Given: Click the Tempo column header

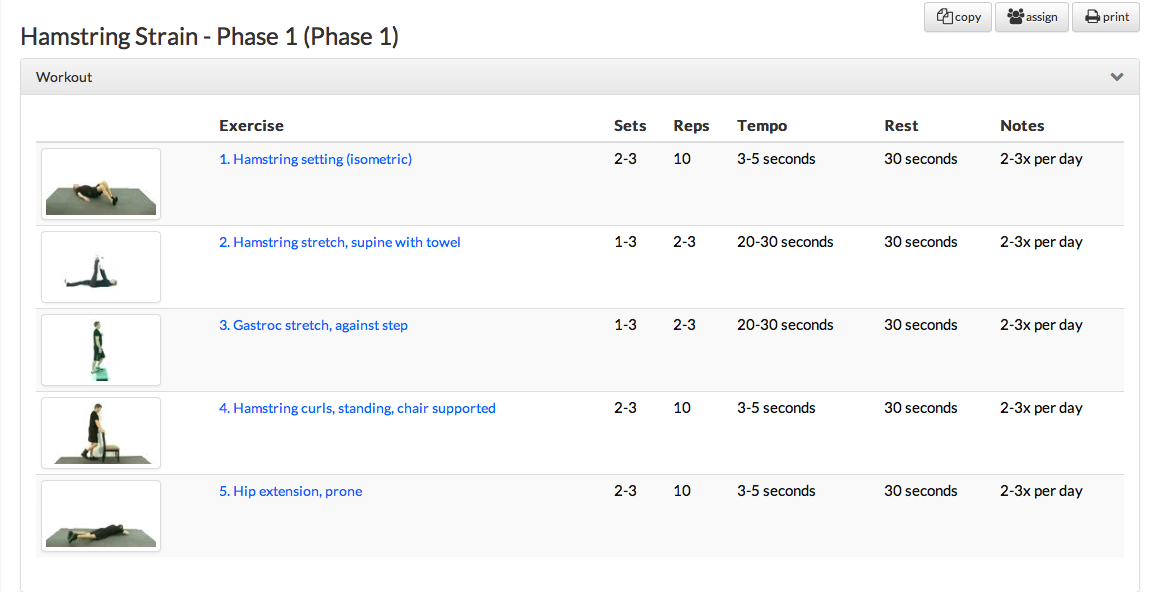Looking at the screenshot, I should point(762,126).
